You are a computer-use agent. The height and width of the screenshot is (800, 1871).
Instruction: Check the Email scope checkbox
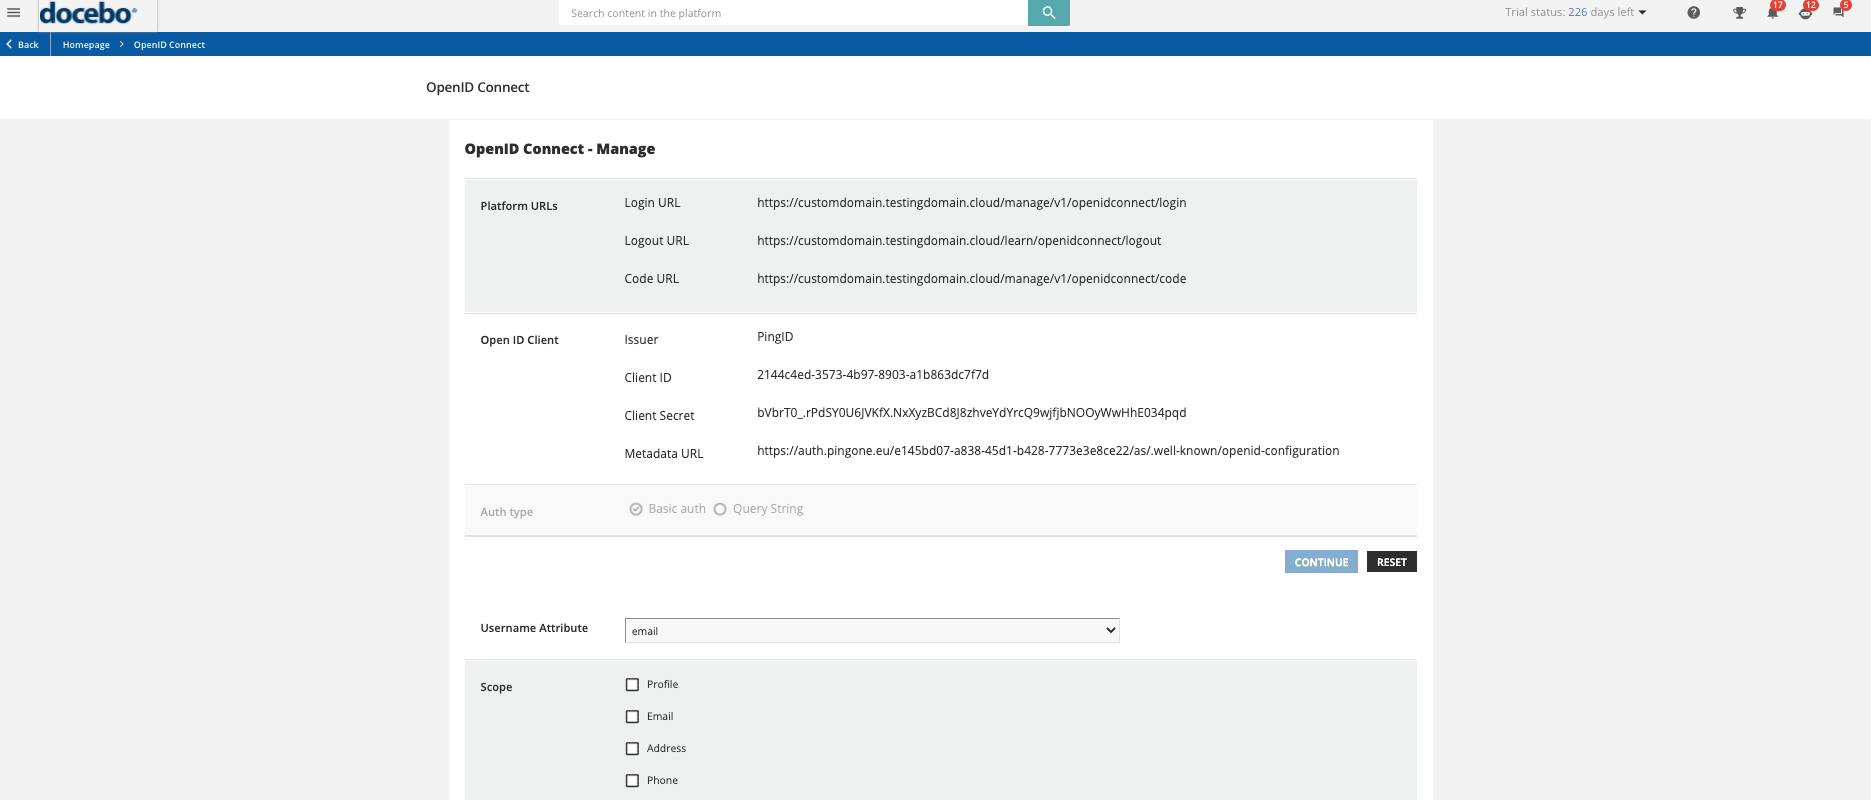click(632, 717)
